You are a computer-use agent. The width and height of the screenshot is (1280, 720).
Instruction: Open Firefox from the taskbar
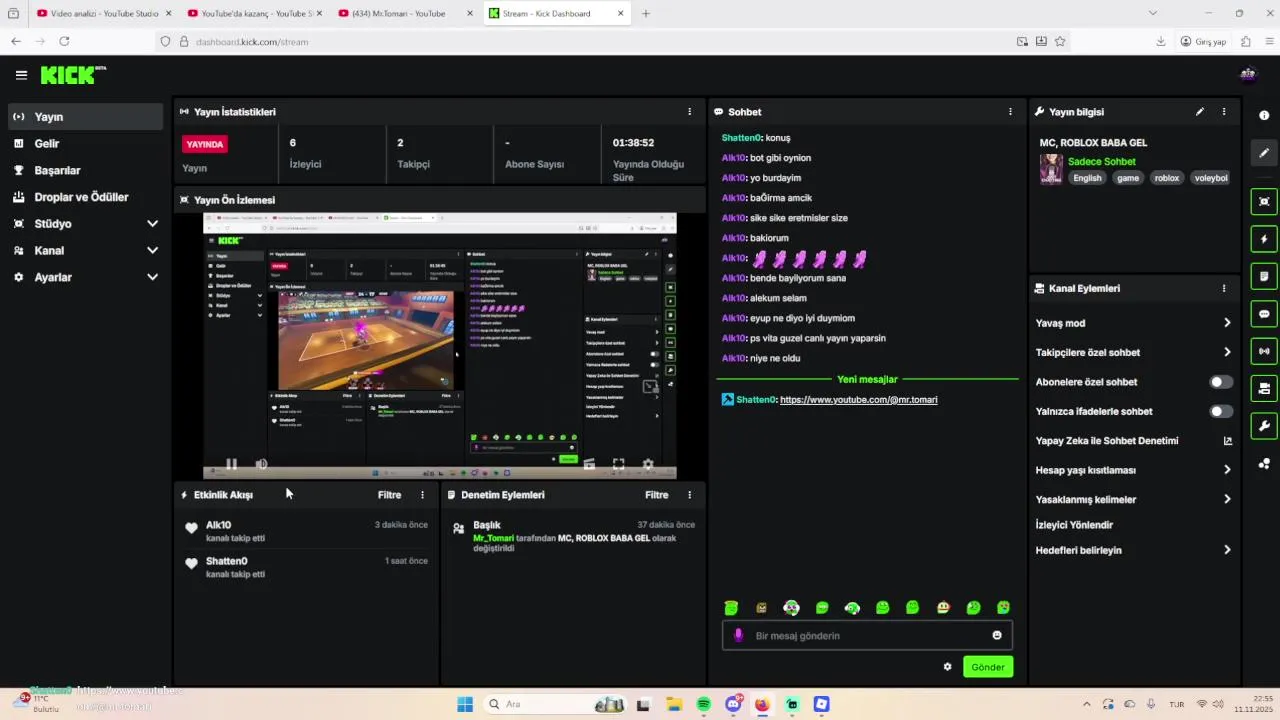click(x=762, y=704)
